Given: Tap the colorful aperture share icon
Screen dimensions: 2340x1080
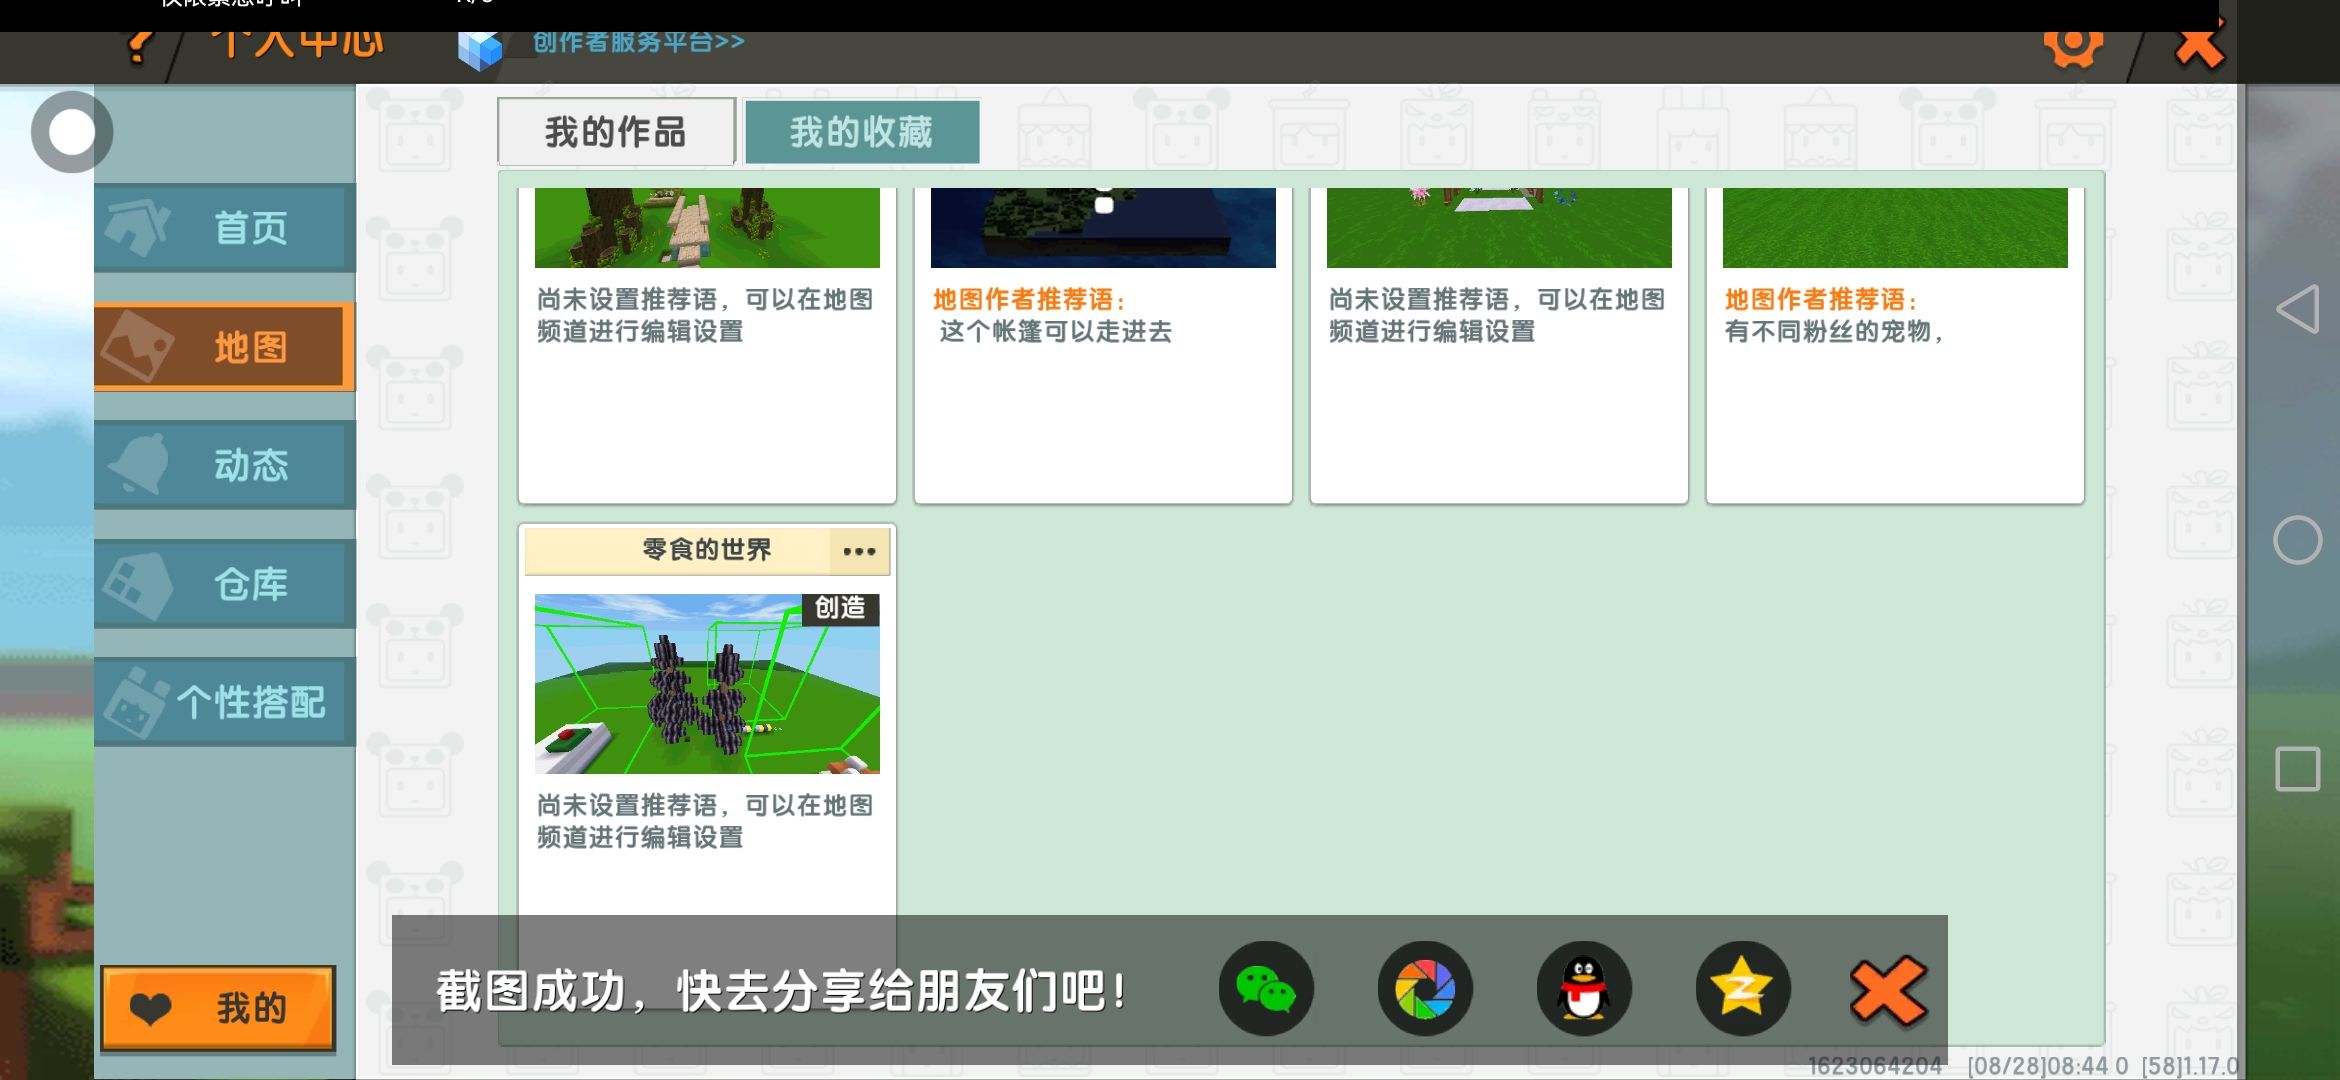Looking at the screenshot, I should click(1424, 989).
